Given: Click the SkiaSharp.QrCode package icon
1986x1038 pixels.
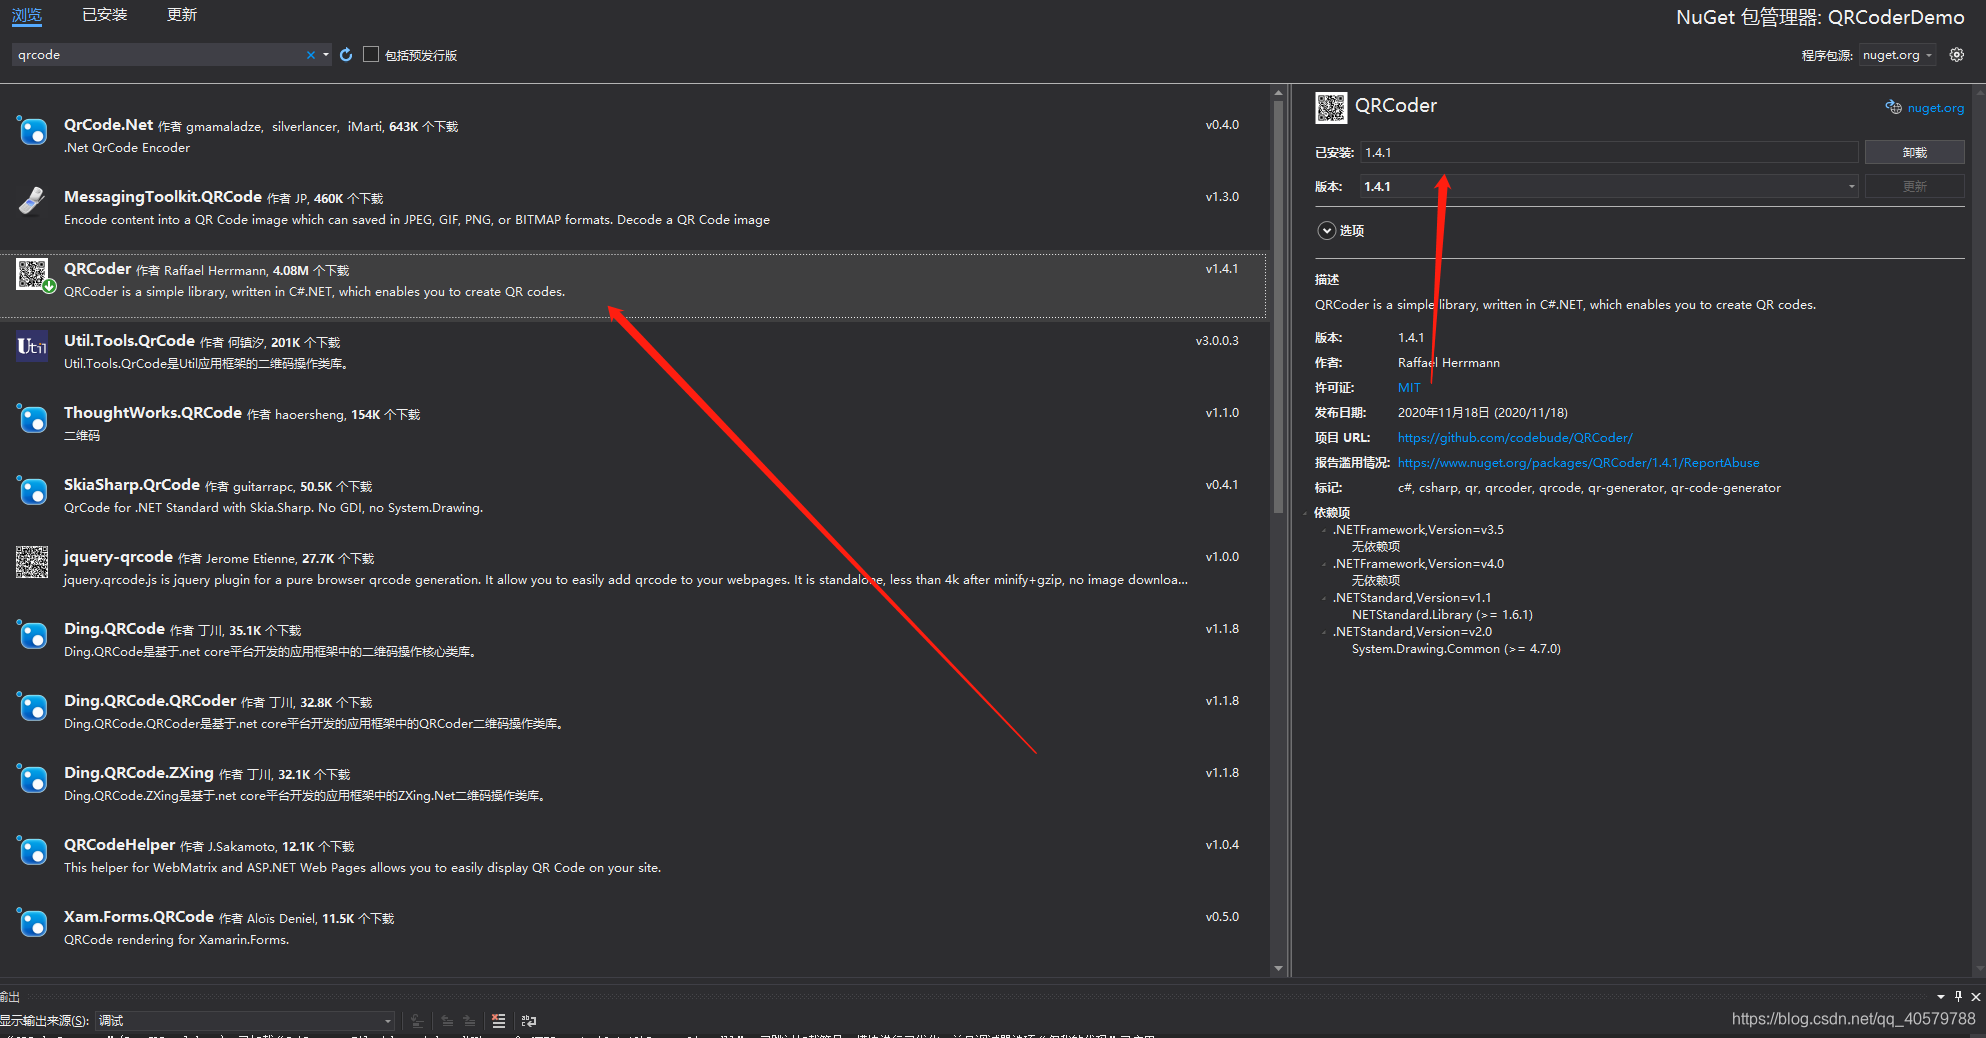Looking at the screenshot, I should (32, 490).
